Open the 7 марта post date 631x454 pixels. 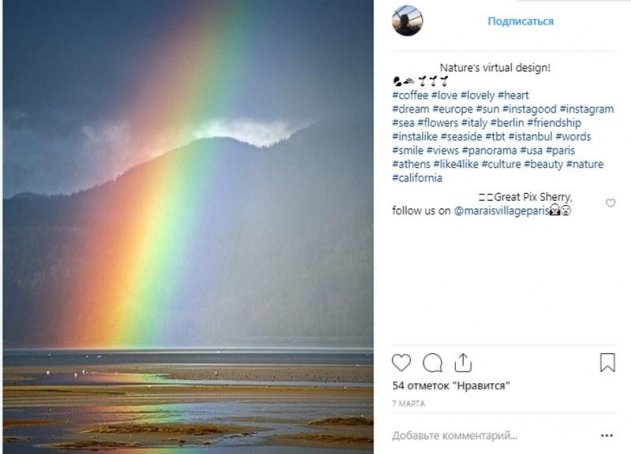pyautogui.click(x=408, y=403)
